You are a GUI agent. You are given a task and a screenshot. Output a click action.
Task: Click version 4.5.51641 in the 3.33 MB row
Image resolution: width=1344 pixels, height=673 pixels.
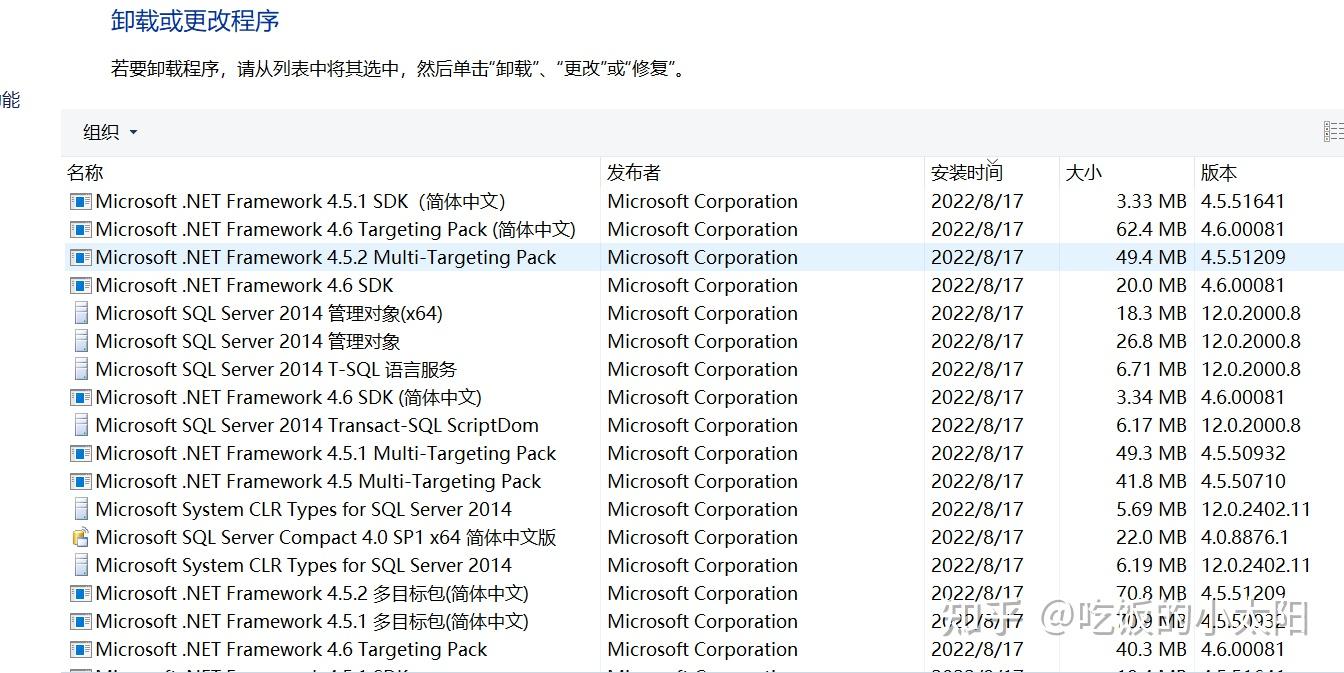(1243, 201)
